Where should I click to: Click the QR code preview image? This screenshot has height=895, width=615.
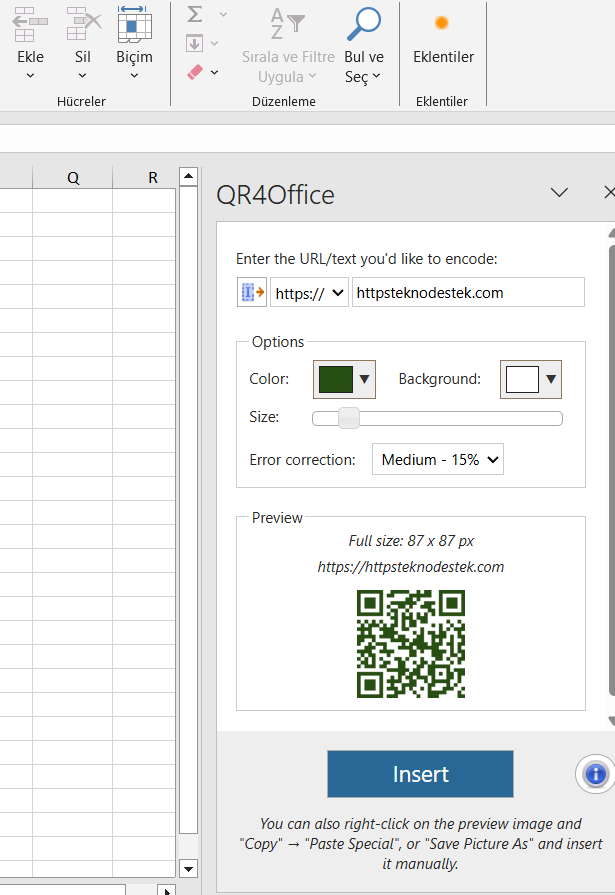click(x=411, y=644)
